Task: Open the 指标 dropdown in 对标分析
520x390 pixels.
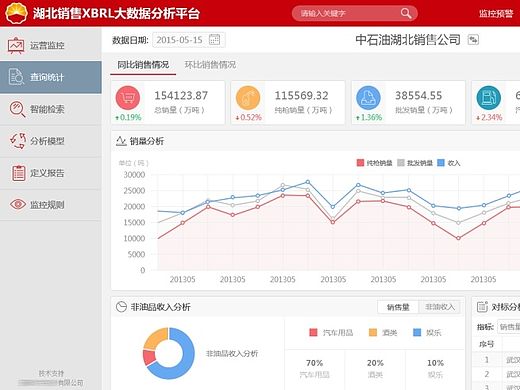Action: [x=509, y=327]
